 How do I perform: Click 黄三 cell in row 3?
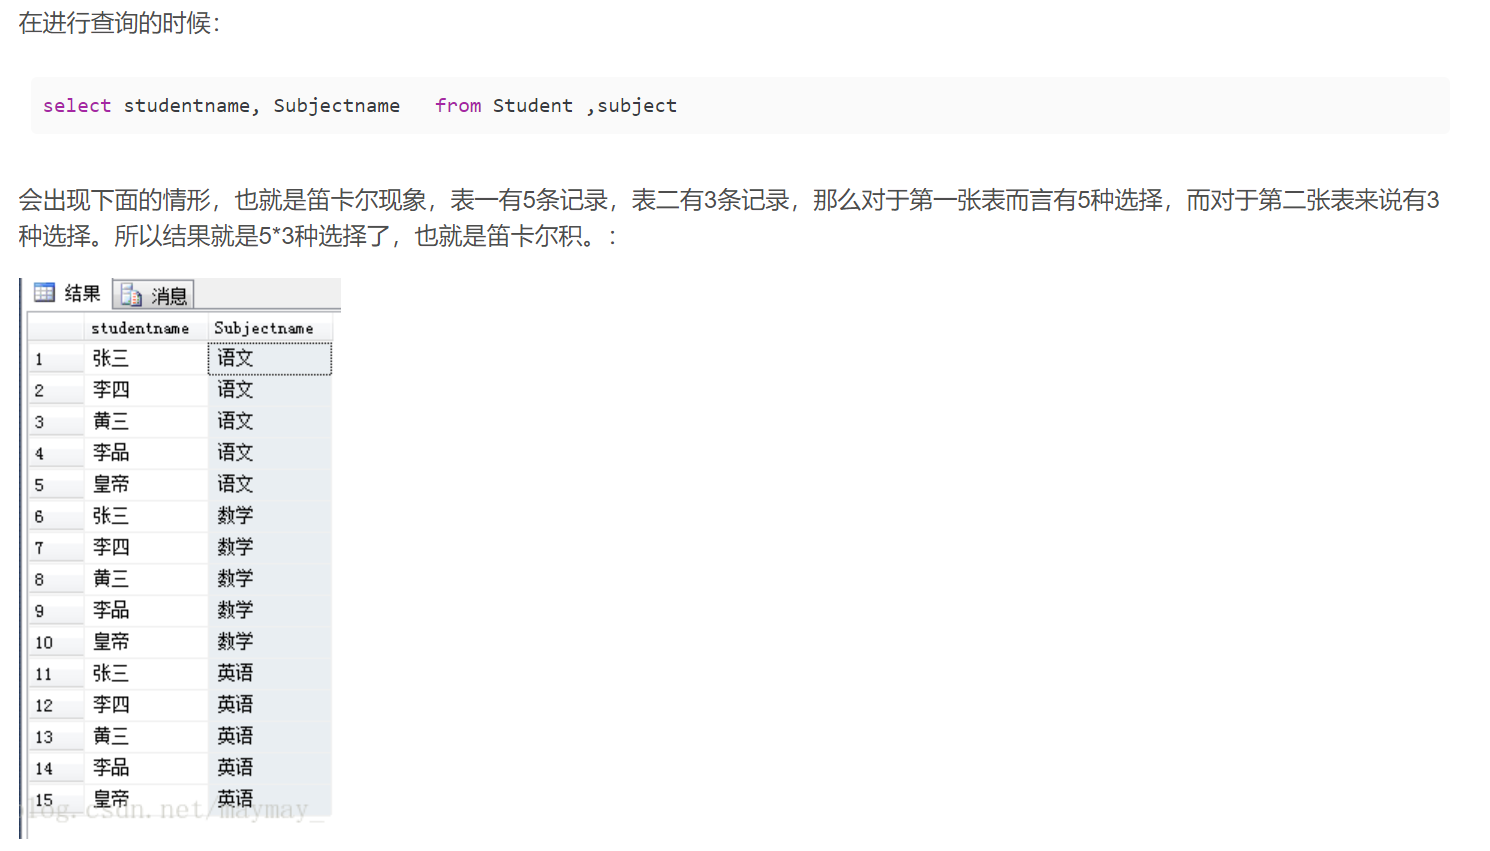point(145,421)
